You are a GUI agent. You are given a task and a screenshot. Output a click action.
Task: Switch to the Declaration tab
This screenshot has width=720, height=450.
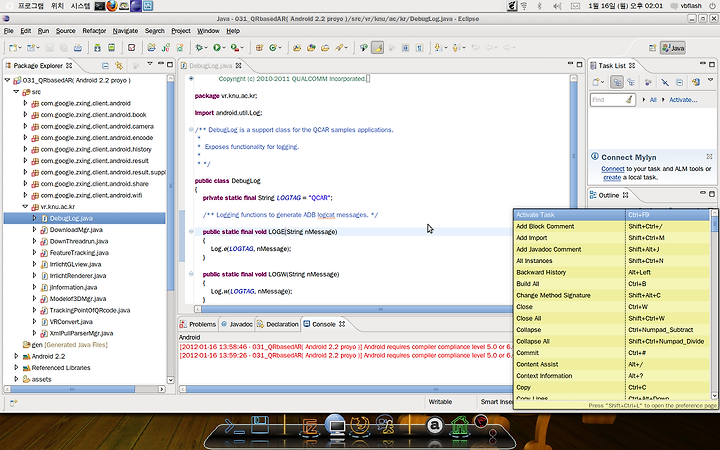pos(277,324)
